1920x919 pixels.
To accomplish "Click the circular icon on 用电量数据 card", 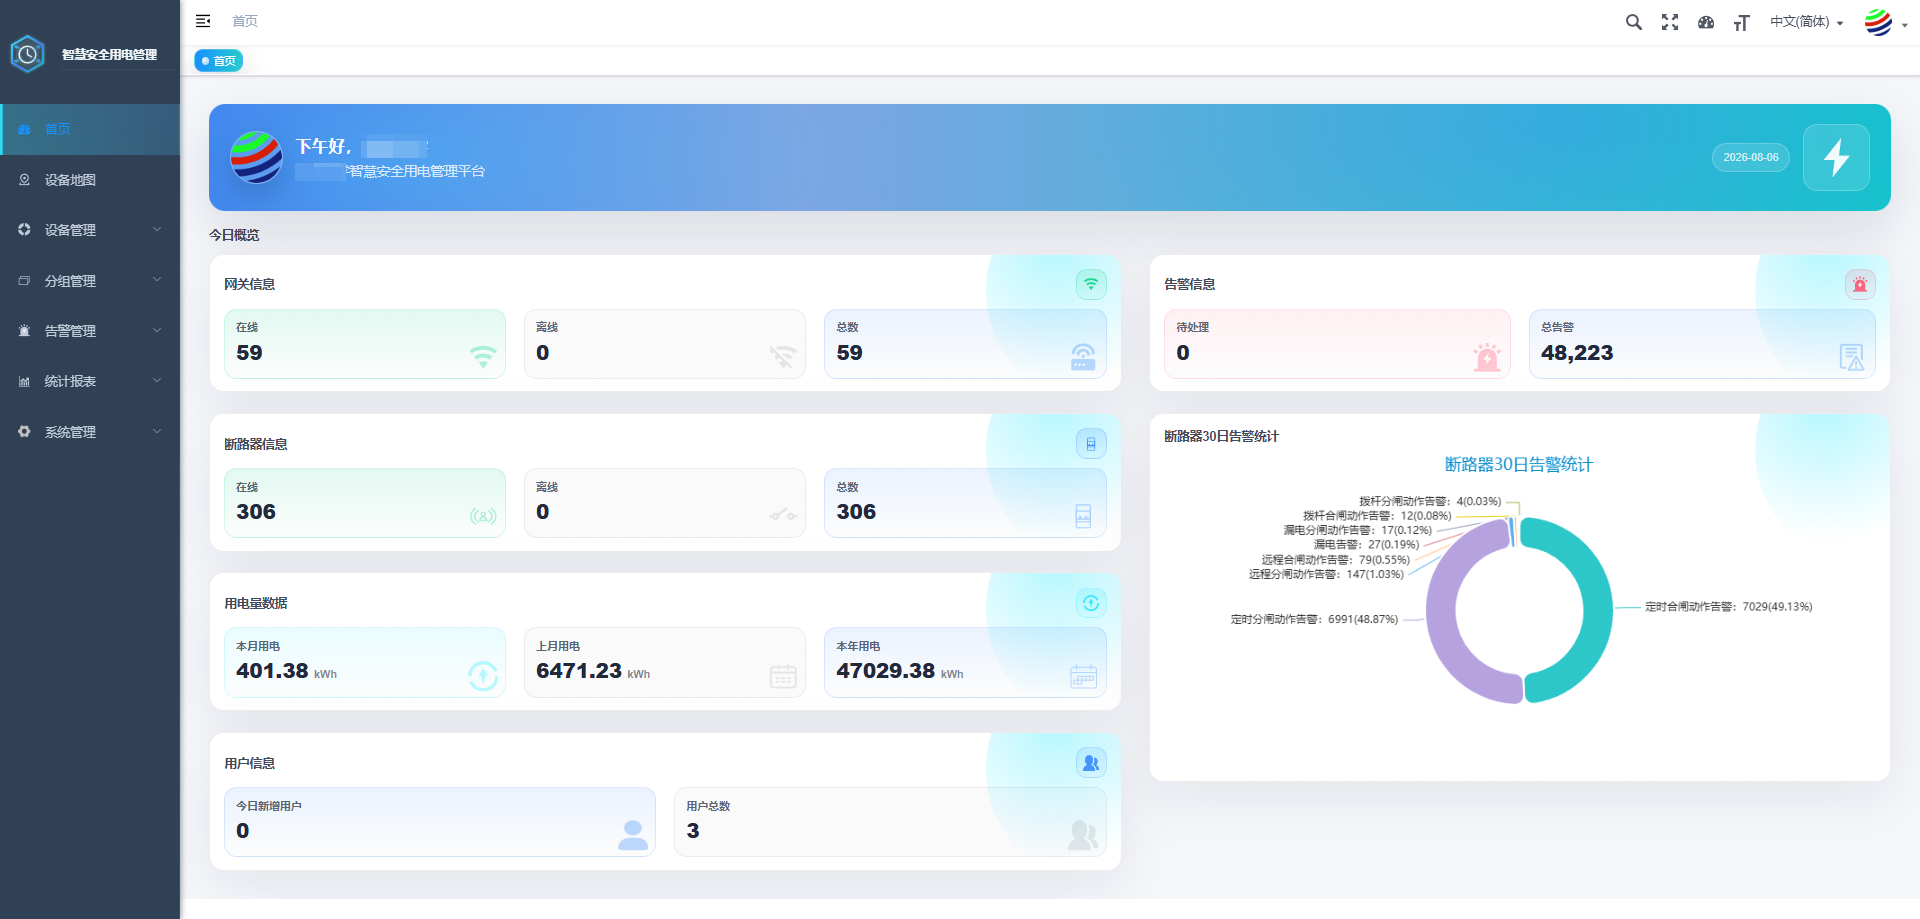I will tap(1091, 603).
